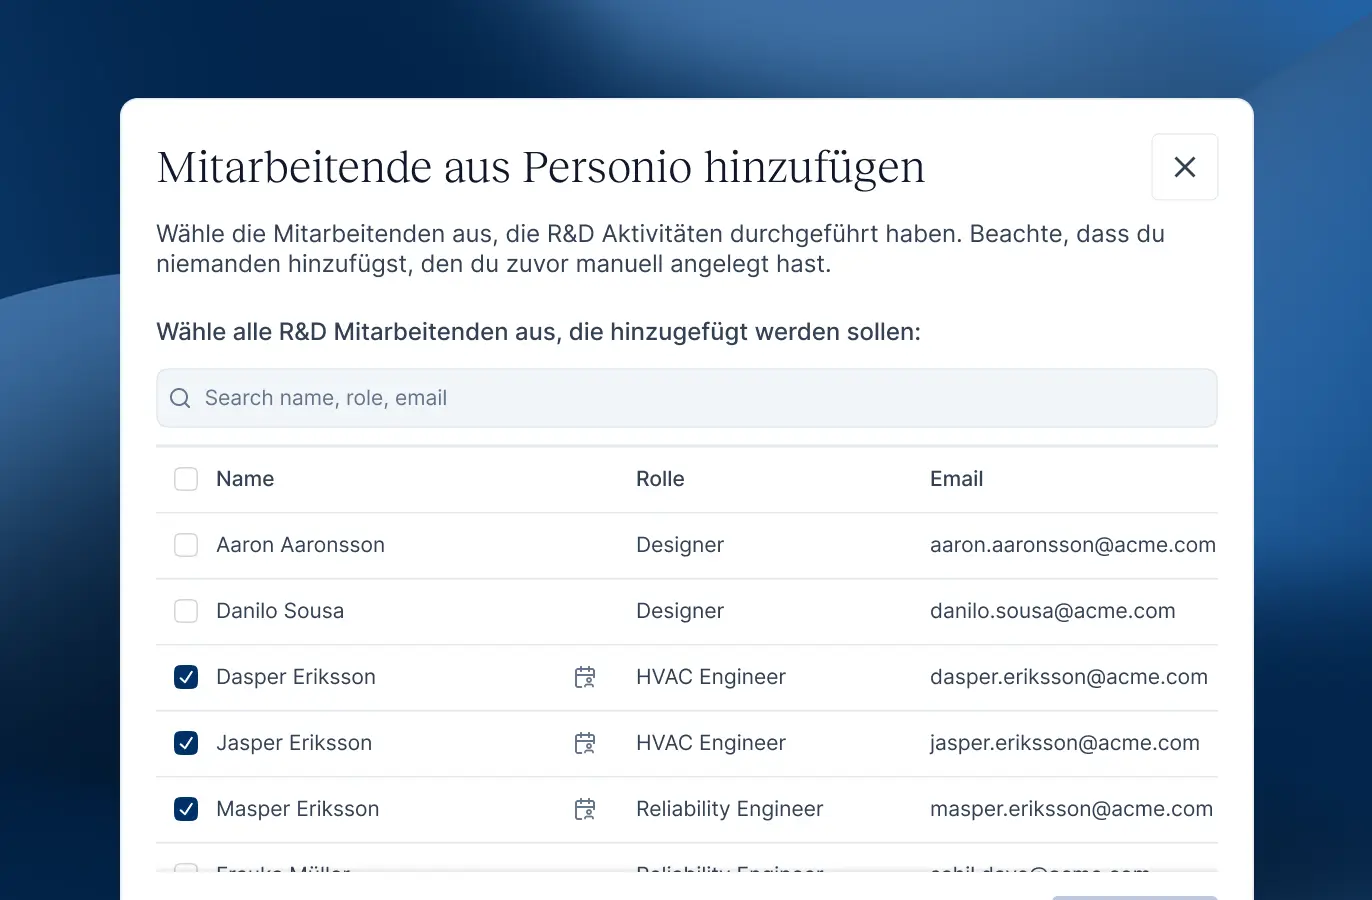The width and height of the screenshot is (1372, 900).
Task: Click the Name column header
Action: pos(245,479)
